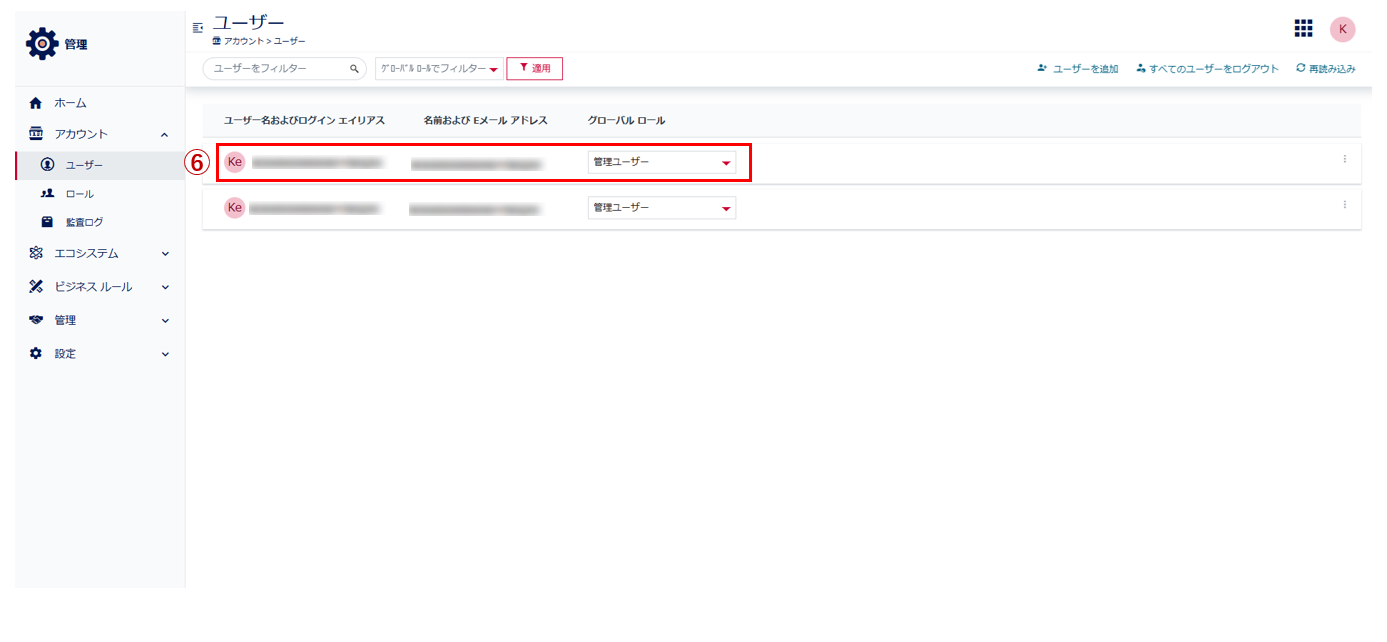Open three-dot menu for first user row

click(x=1344, y=159)
